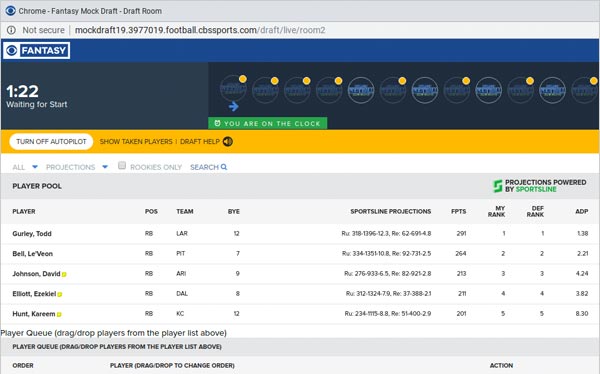Open the ALL position filter dropdown
600x374 pixels.
point(25,167)
